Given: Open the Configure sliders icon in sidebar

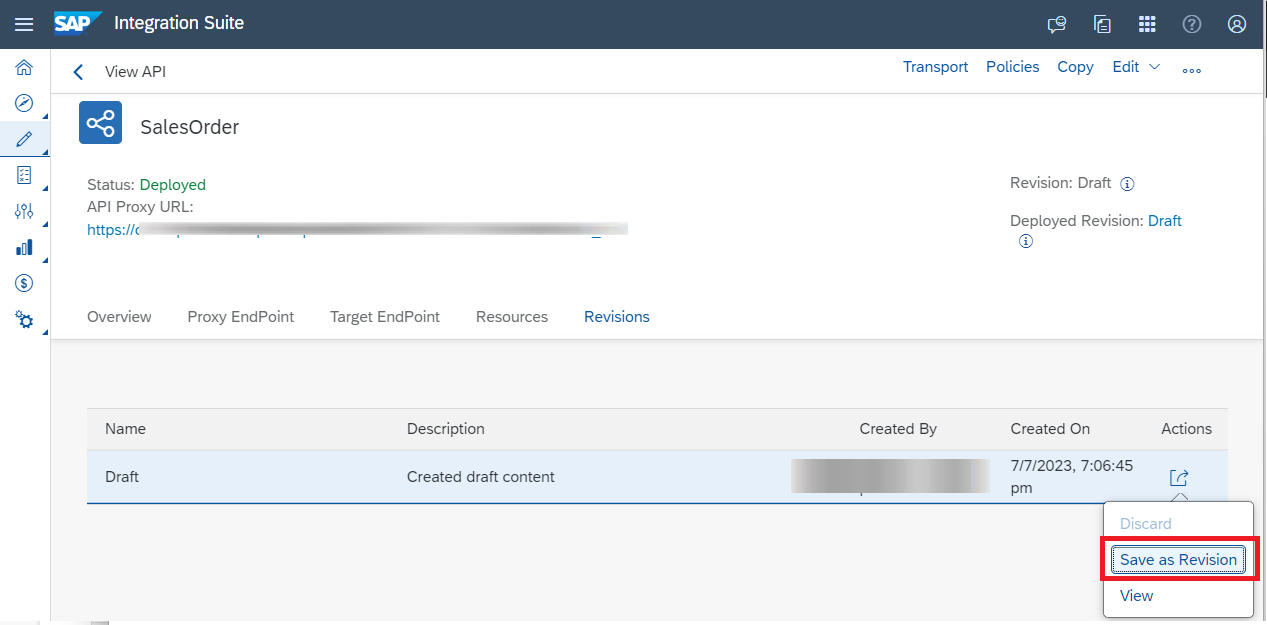Looking at the screenshot, I should 24,211.
